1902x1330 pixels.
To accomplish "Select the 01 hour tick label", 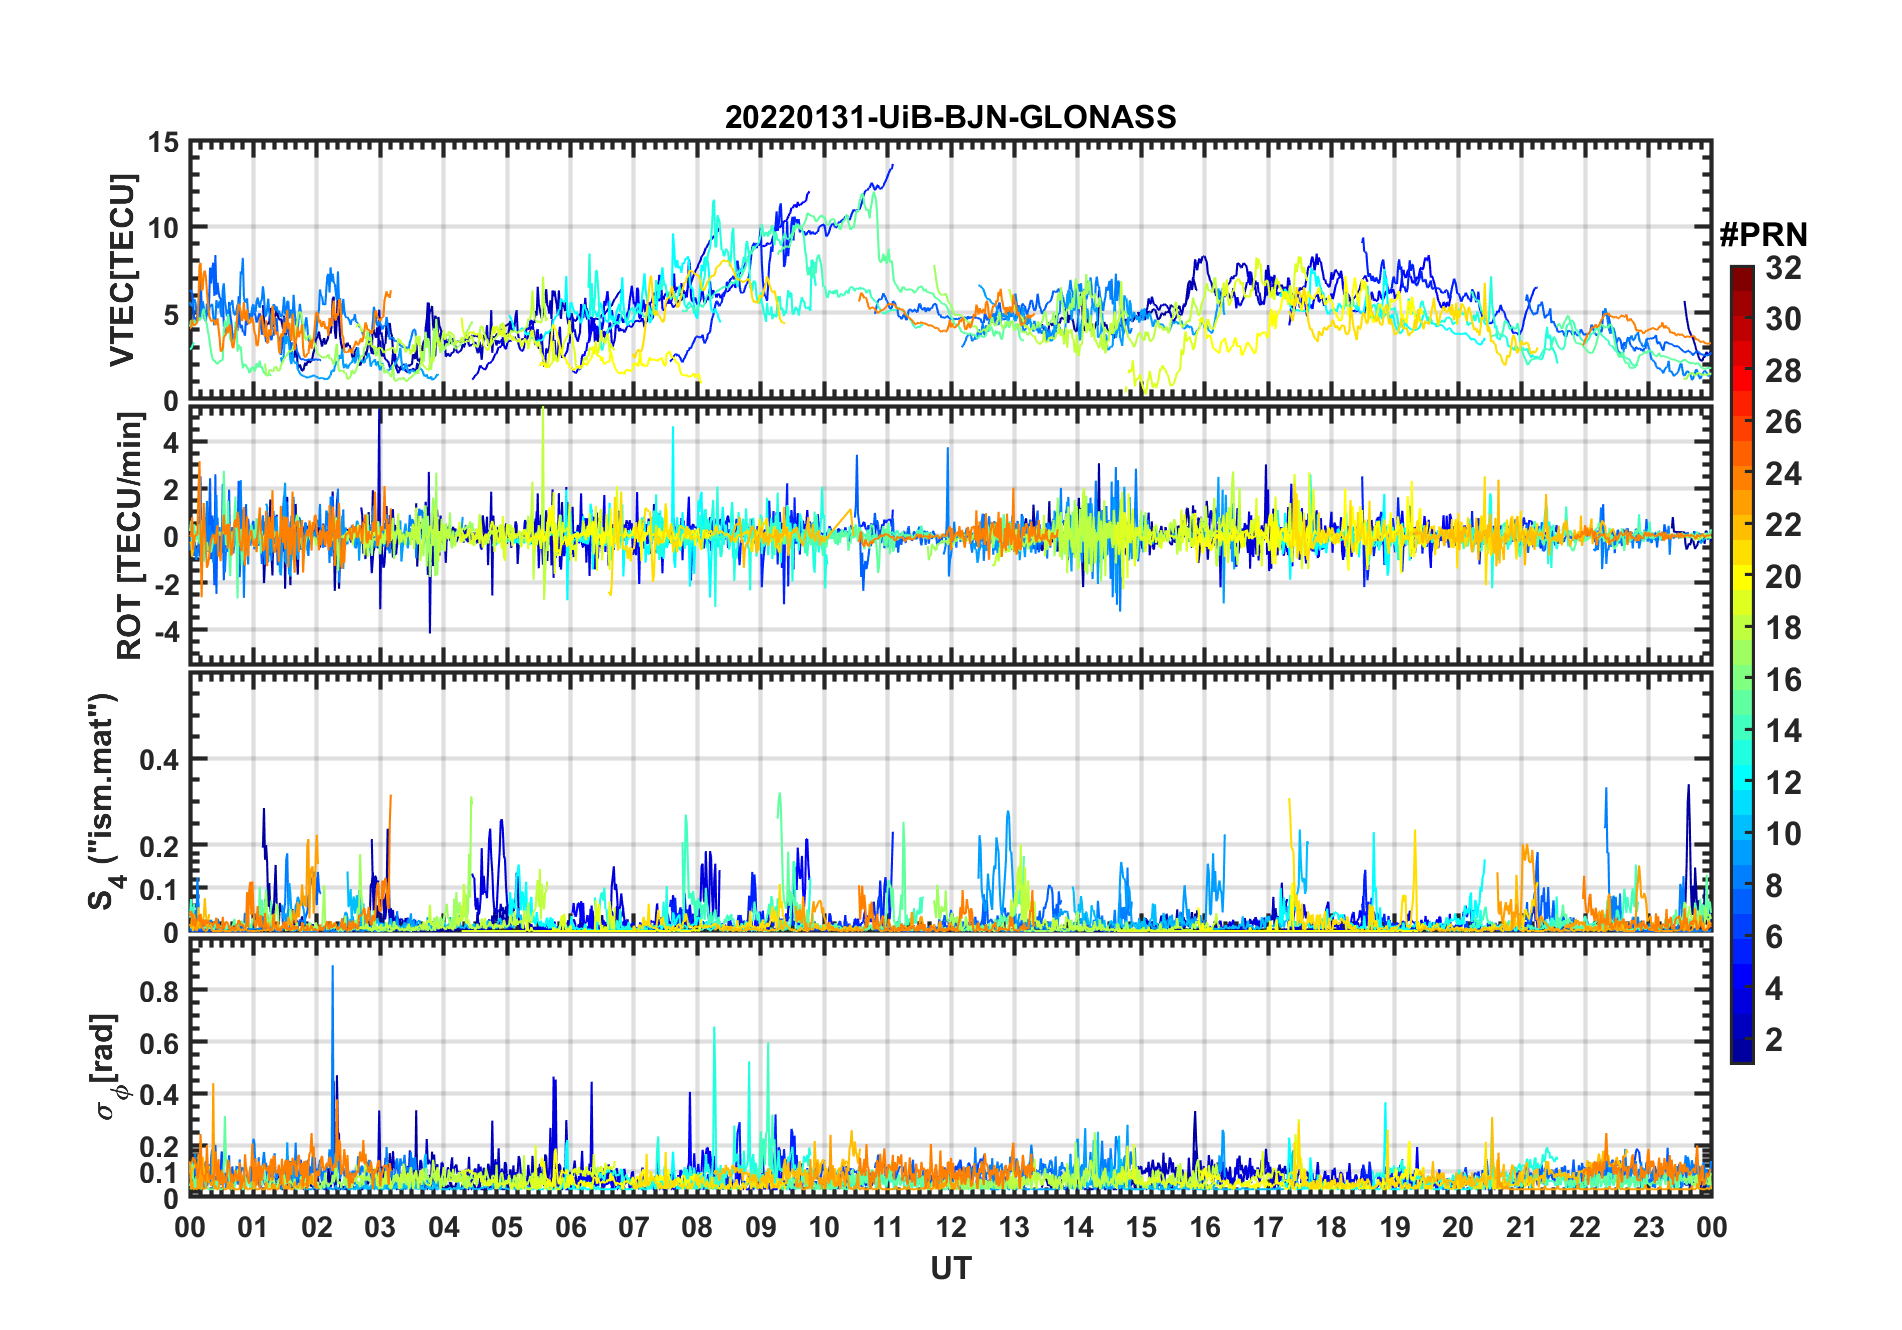I will (x=253, y=1227).
